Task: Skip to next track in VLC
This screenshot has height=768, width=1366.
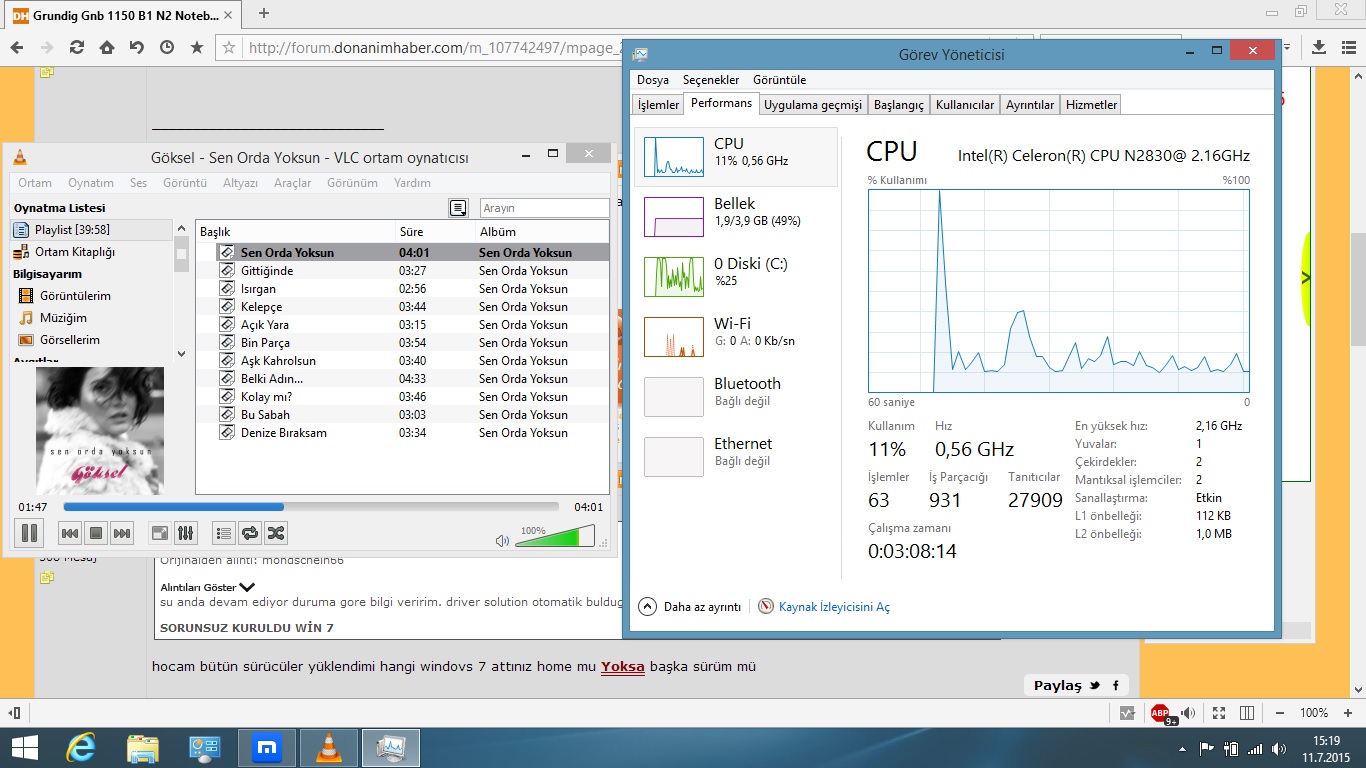Action: [x=122, y=534]
